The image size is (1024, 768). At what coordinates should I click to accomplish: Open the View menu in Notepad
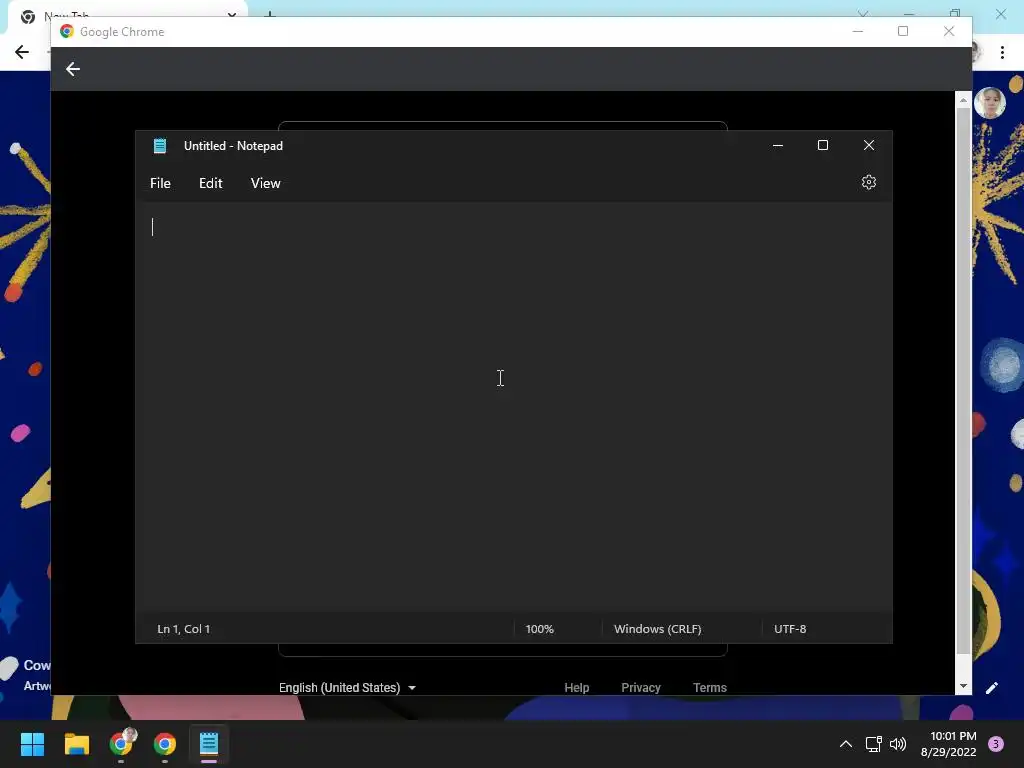[265, 184]
